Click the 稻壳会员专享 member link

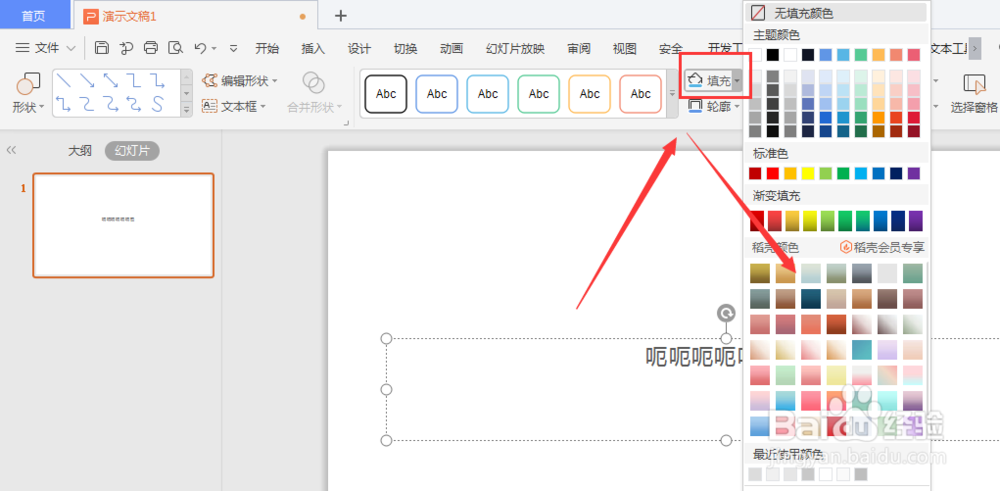pyautogui.click(x=883, y=247)
